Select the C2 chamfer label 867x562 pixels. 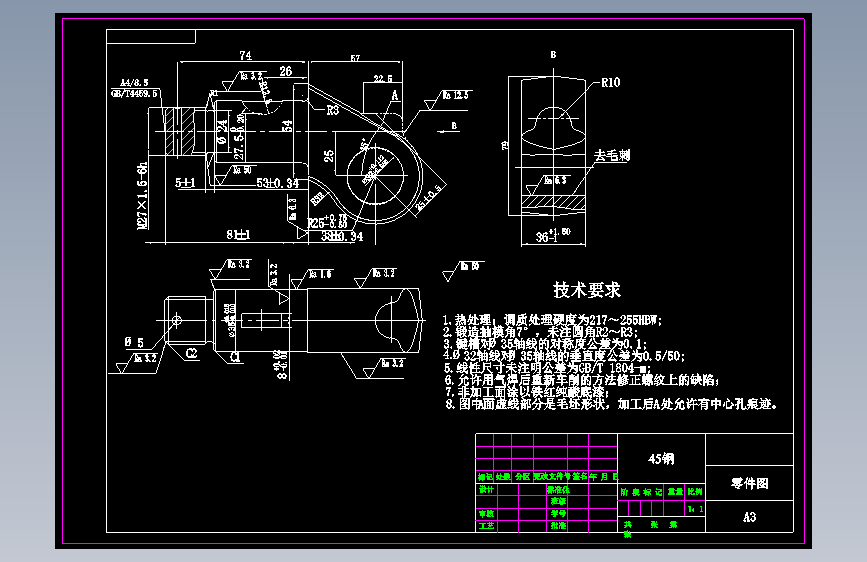click(191, 353)
